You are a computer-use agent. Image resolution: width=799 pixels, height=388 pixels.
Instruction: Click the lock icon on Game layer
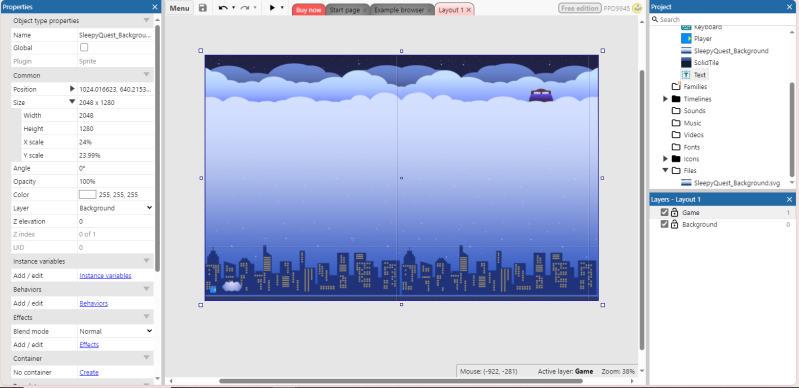[674, 213]
